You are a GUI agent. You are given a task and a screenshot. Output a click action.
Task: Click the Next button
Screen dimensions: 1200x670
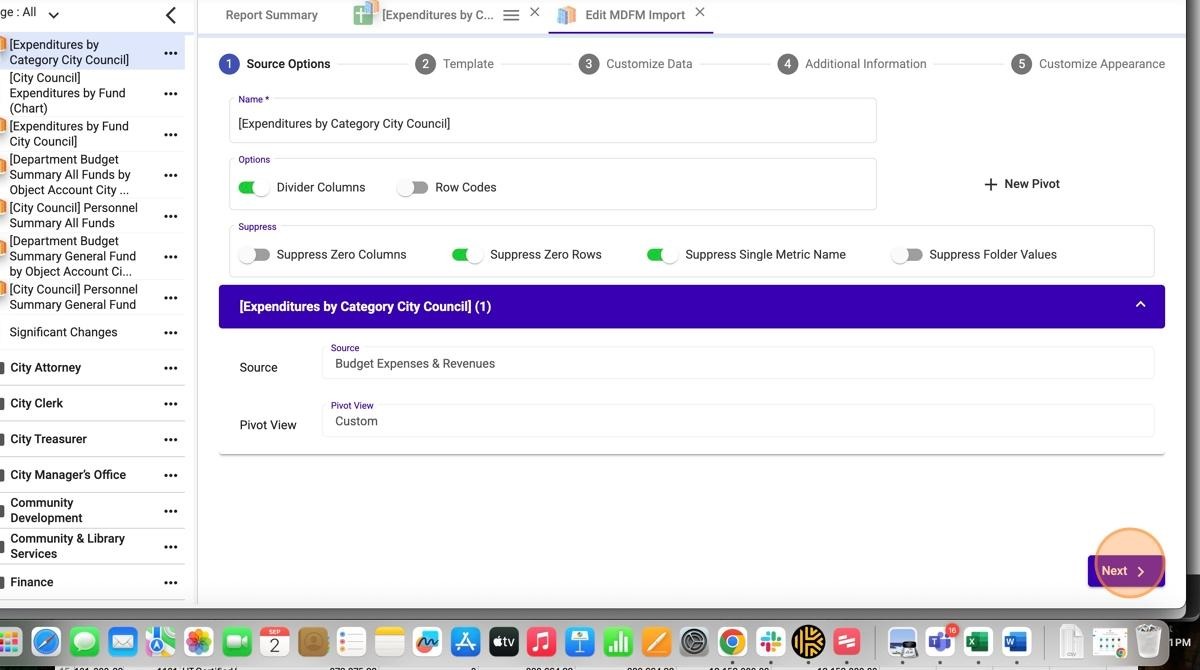(1126, 571)
